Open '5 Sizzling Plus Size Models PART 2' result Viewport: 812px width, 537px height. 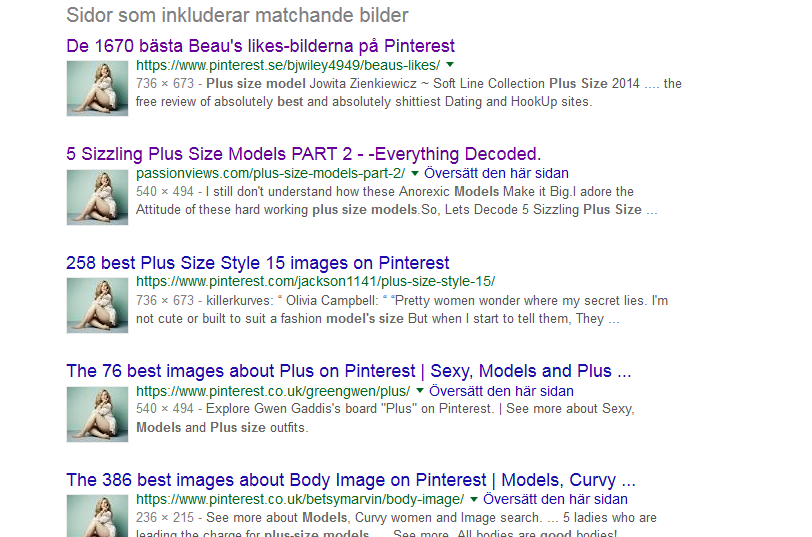click(x=303, y=154)
